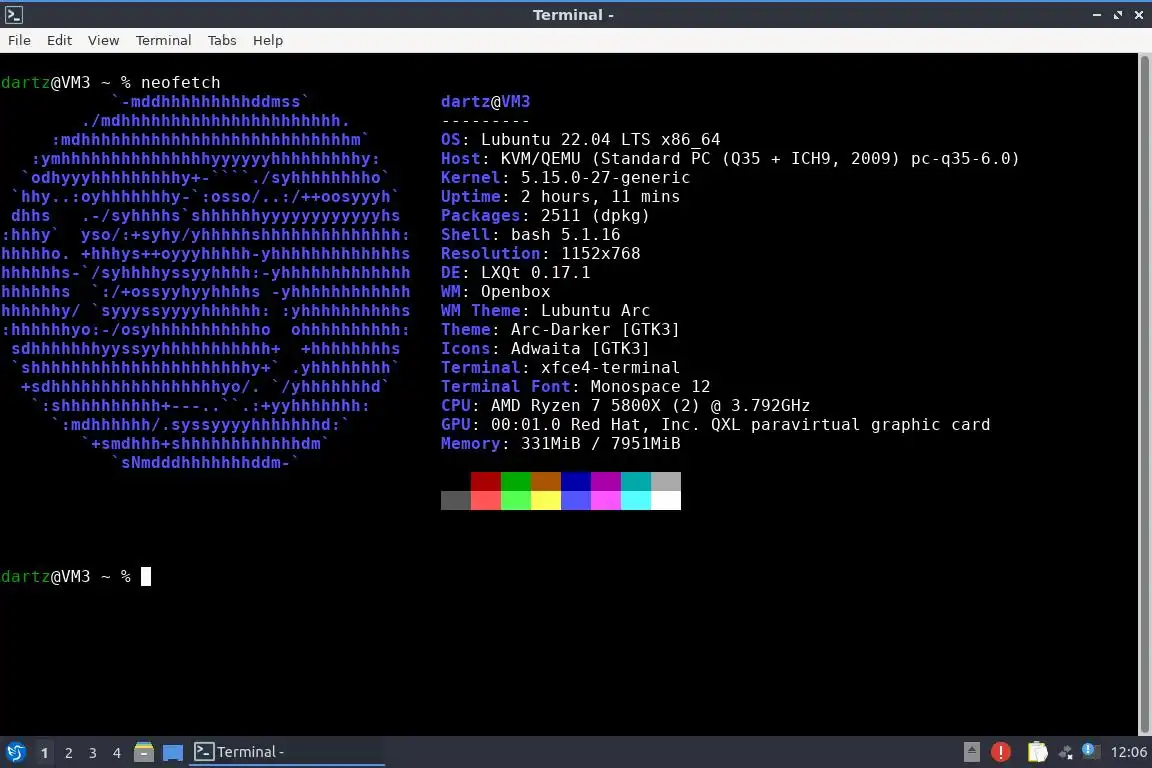This screenshot has height=768, width=1152.
Task: Click the 'Packages: 2511 (dpkg)' line
Action: [x=545, y=216]
